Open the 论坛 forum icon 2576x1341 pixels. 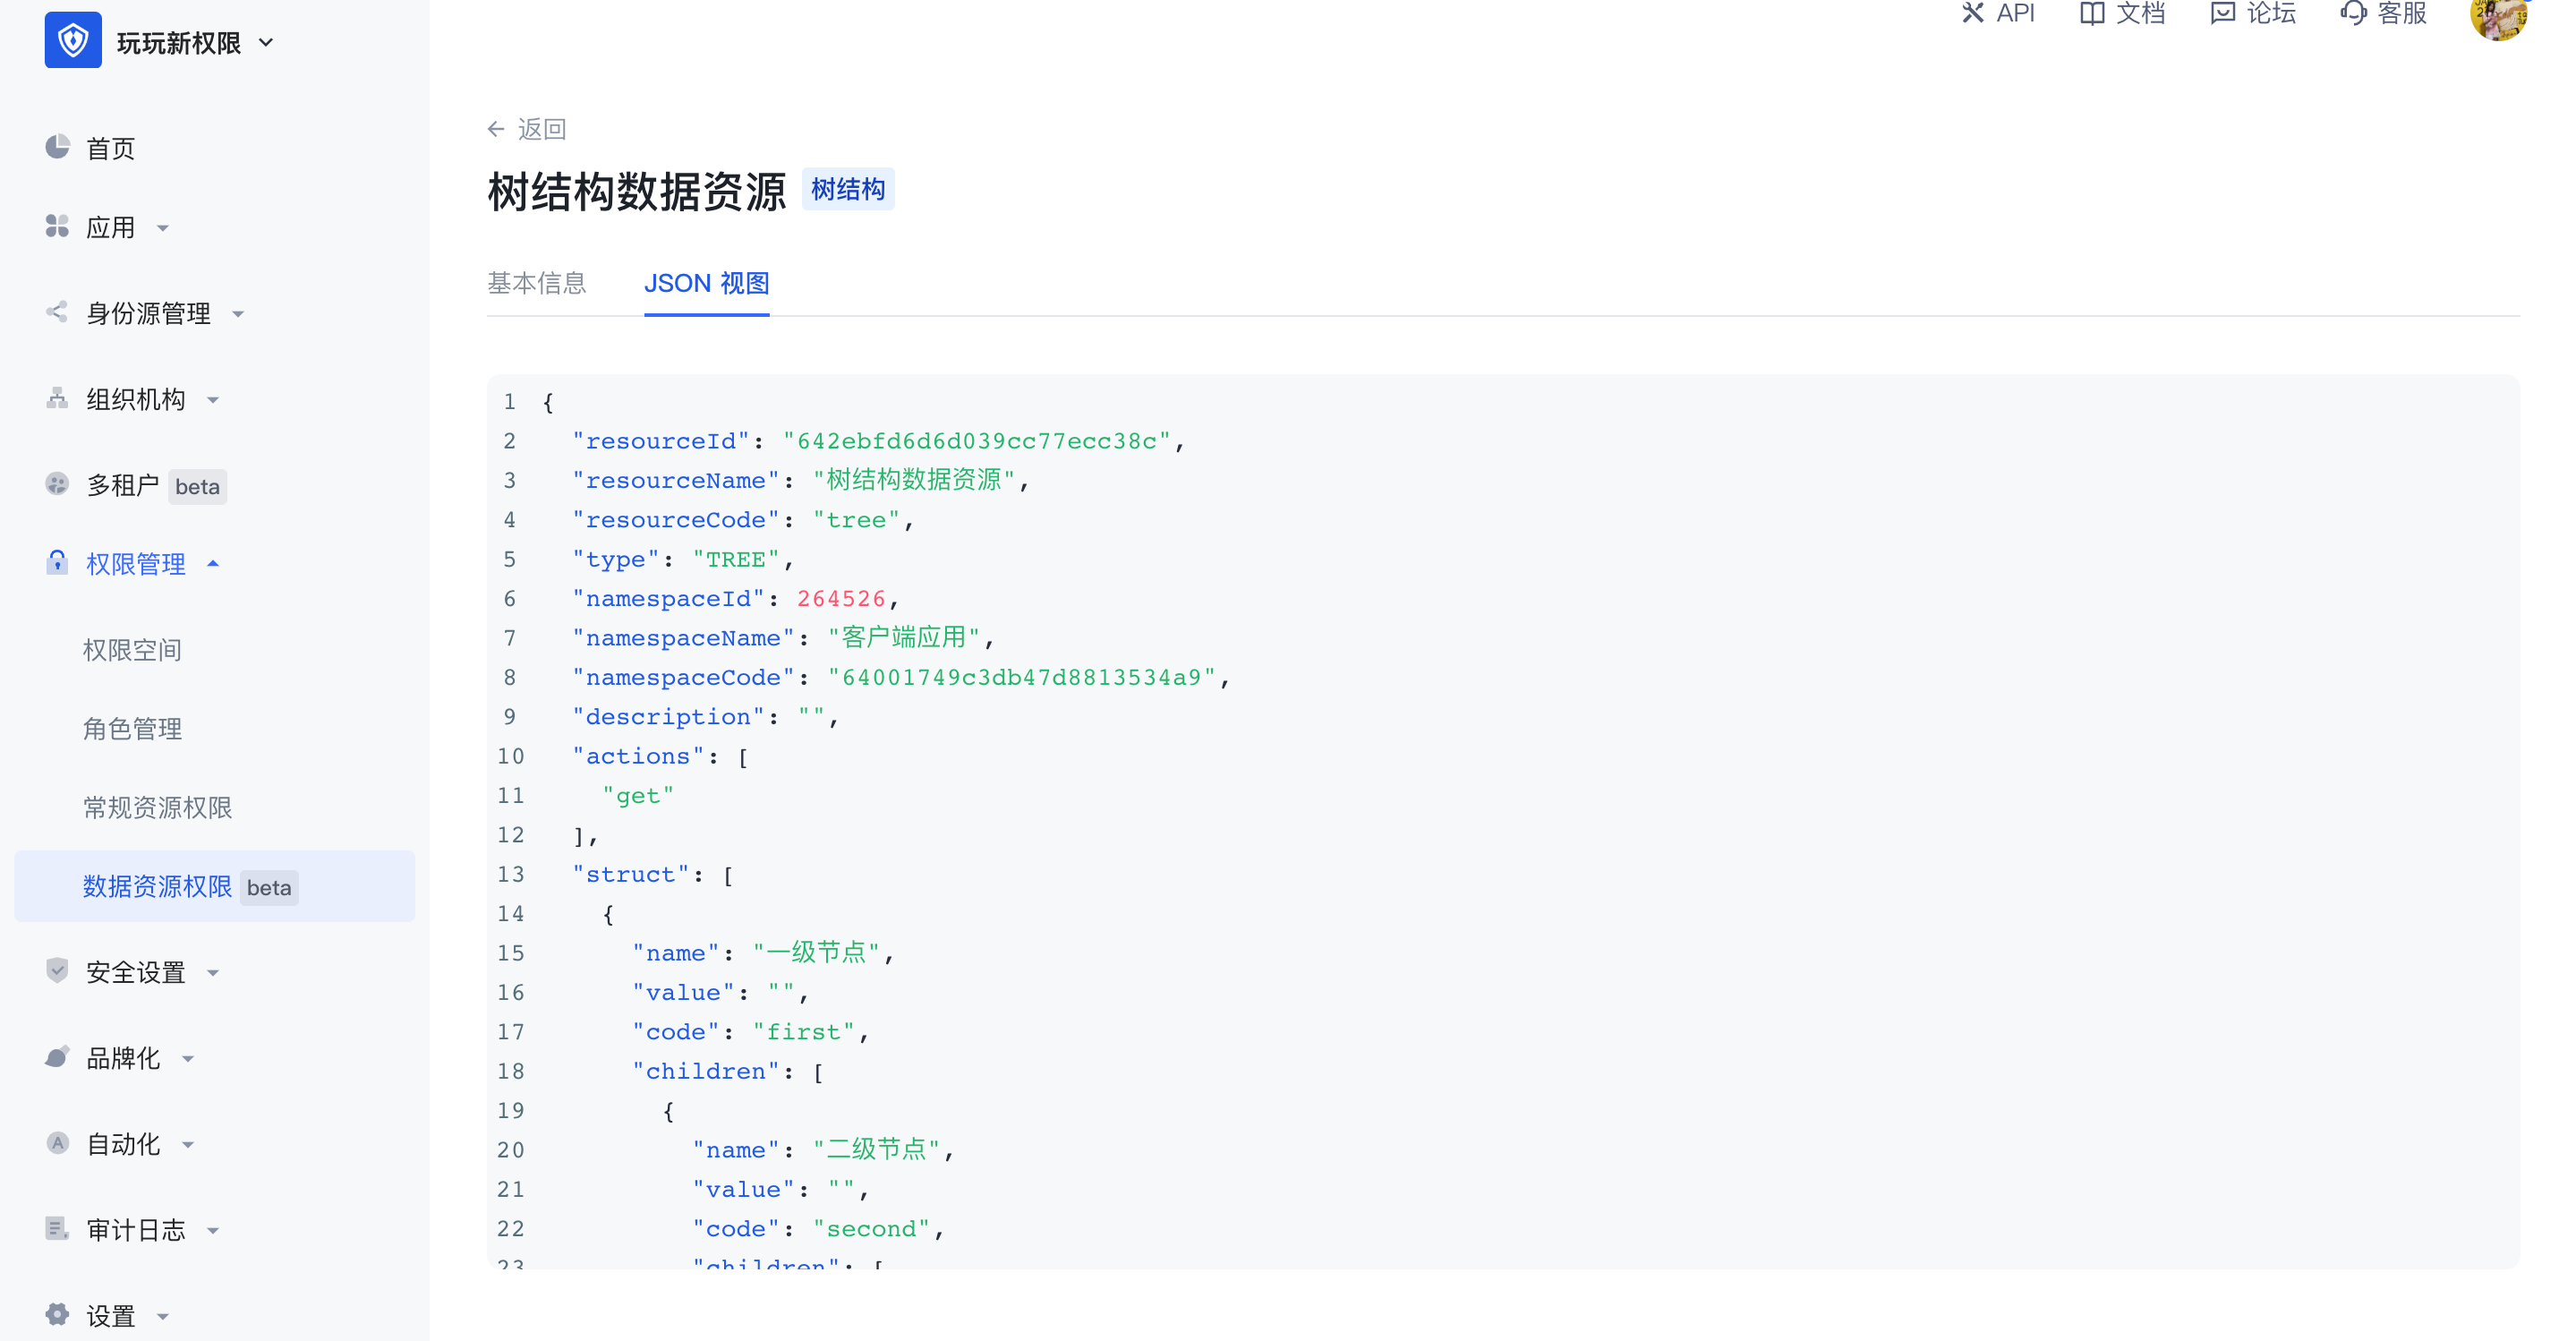tap(2224, 13)
